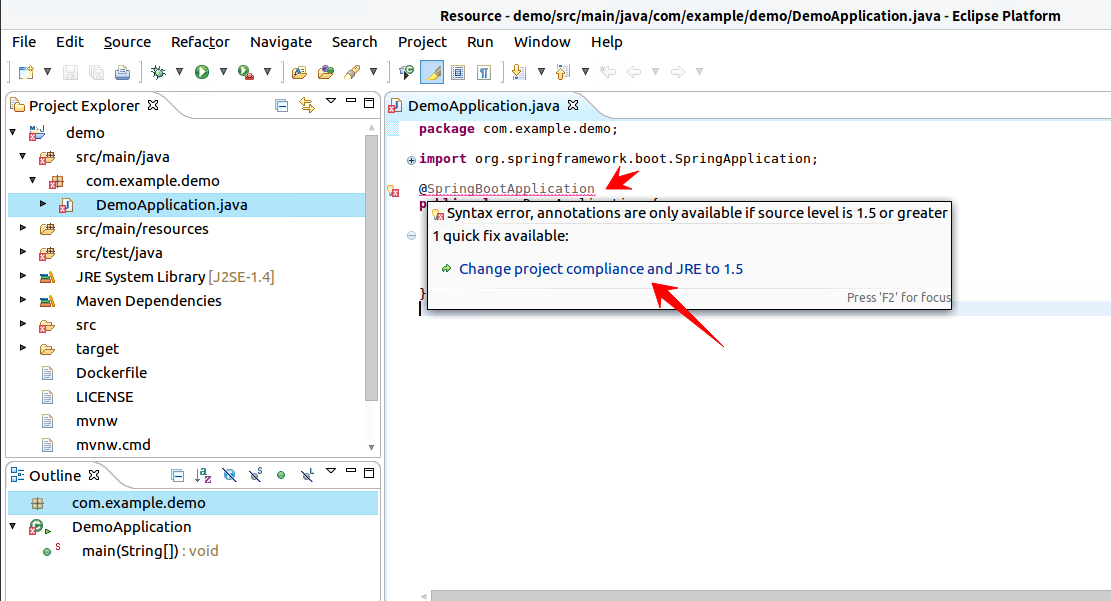Toggle Link with Editor in Project Explorer

(307, 105)
